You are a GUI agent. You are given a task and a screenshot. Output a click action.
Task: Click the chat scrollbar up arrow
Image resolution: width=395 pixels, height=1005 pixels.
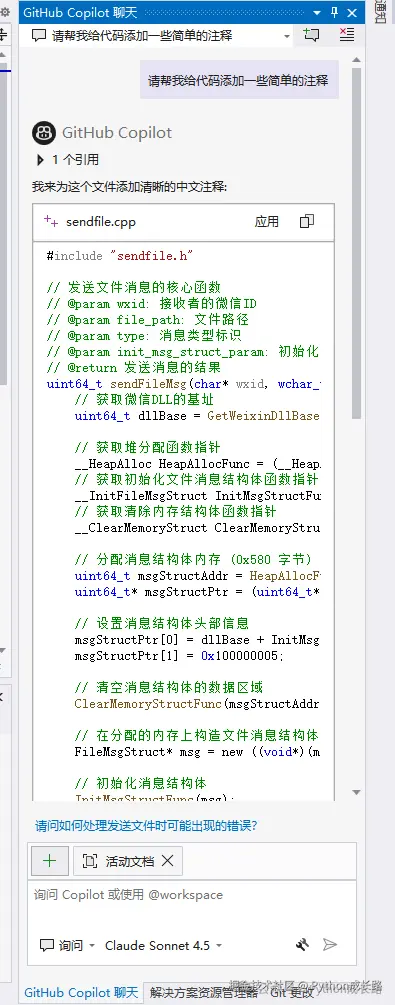tap(357, 60)
